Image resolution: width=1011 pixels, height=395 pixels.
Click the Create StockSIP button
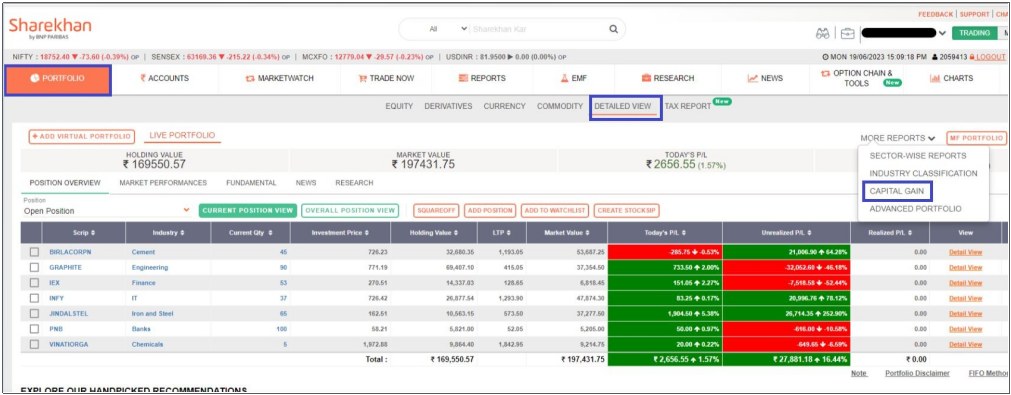[x=627, y=211]
